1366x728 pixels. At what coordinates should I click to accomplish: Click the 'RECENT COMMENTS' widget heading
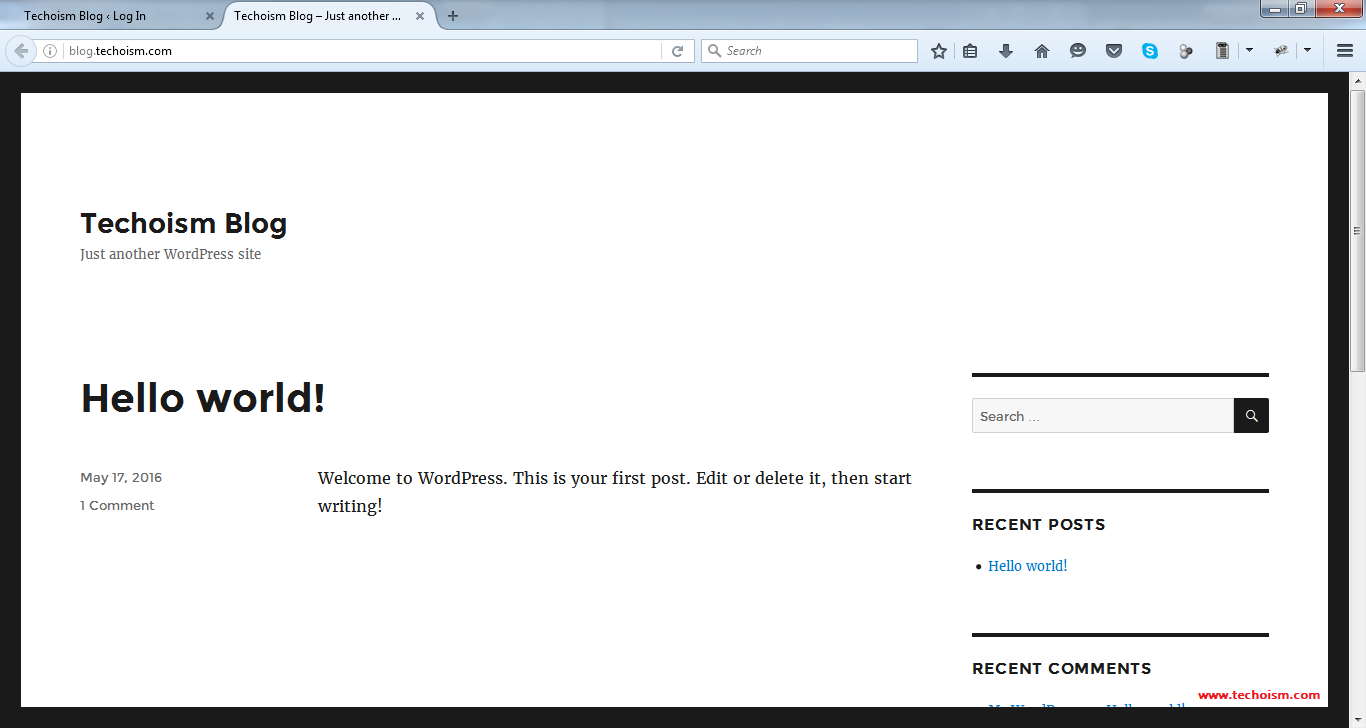point(1062,669)
